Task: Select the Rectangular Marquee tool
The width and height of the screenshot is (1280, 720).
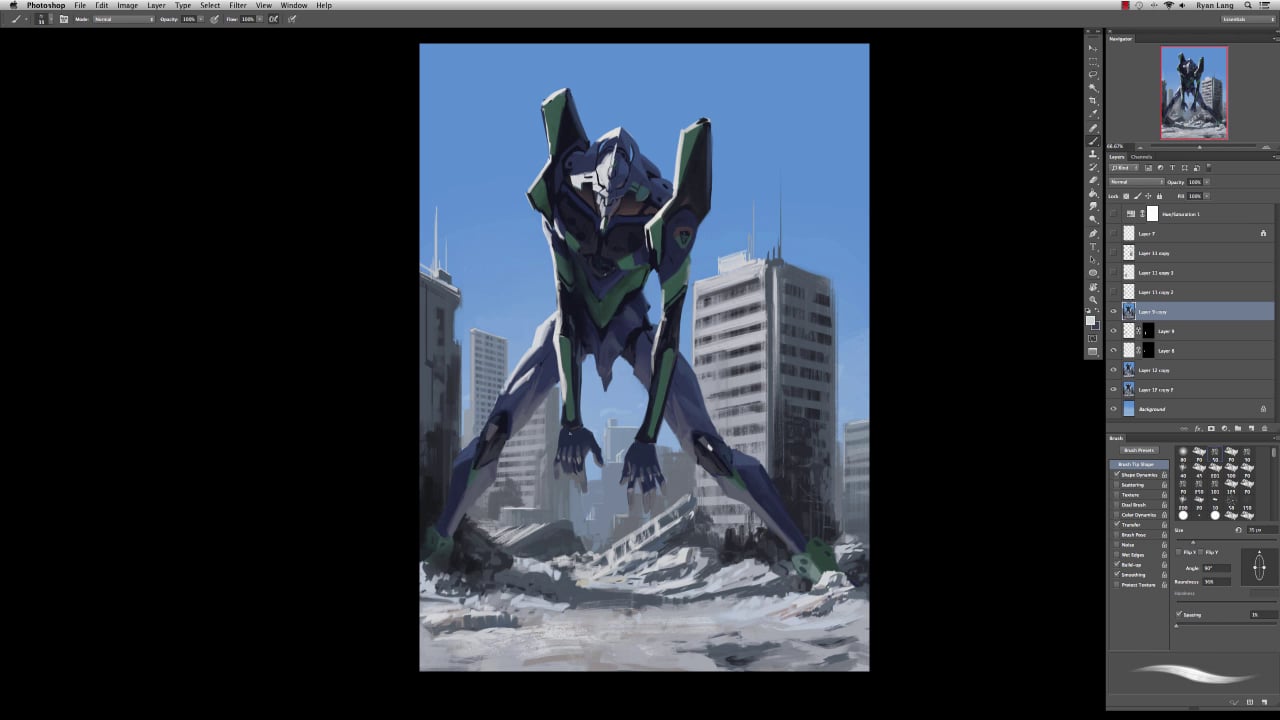Action: coord(1093,60)
